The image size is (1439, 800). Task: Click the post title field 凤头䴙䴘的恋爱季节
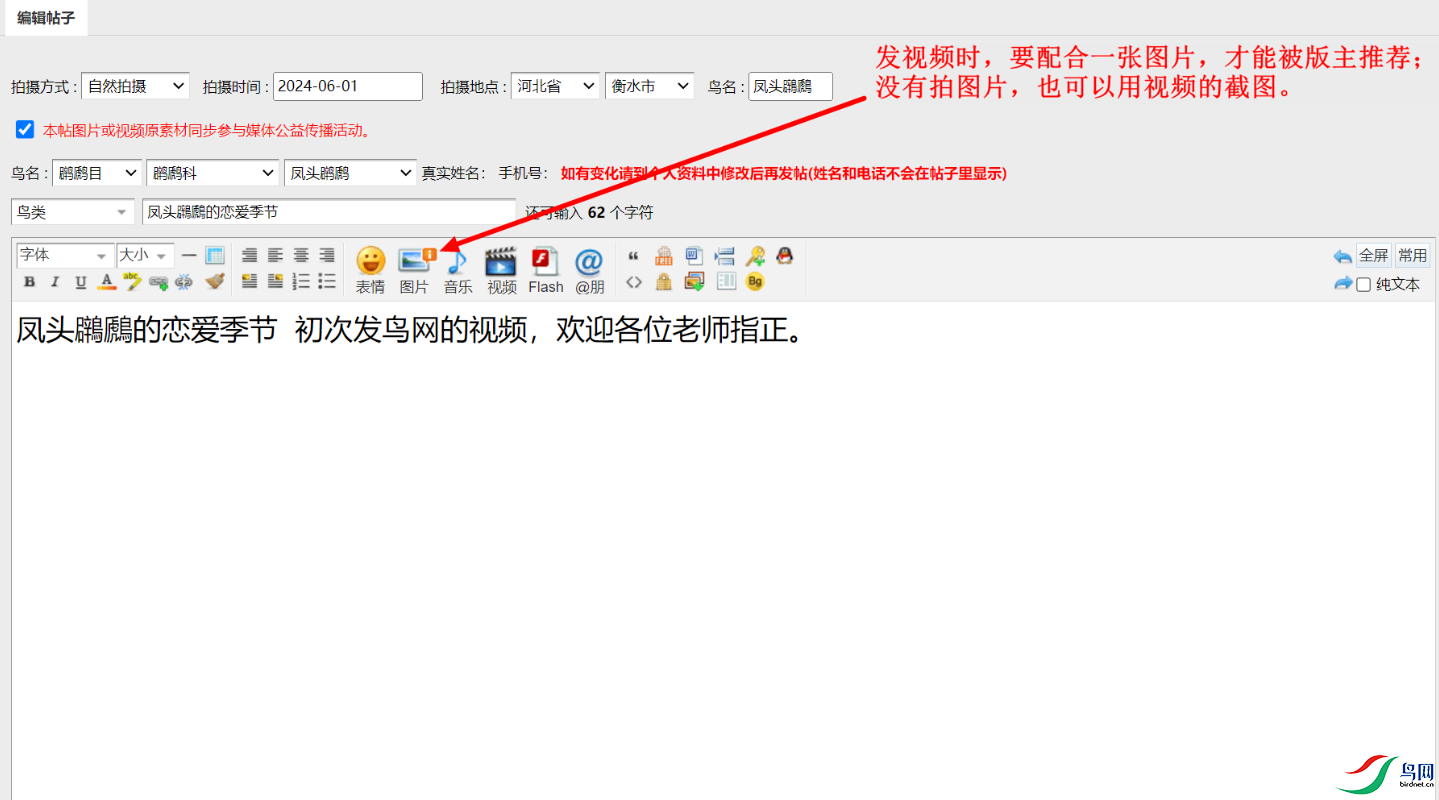coord(329,212)
